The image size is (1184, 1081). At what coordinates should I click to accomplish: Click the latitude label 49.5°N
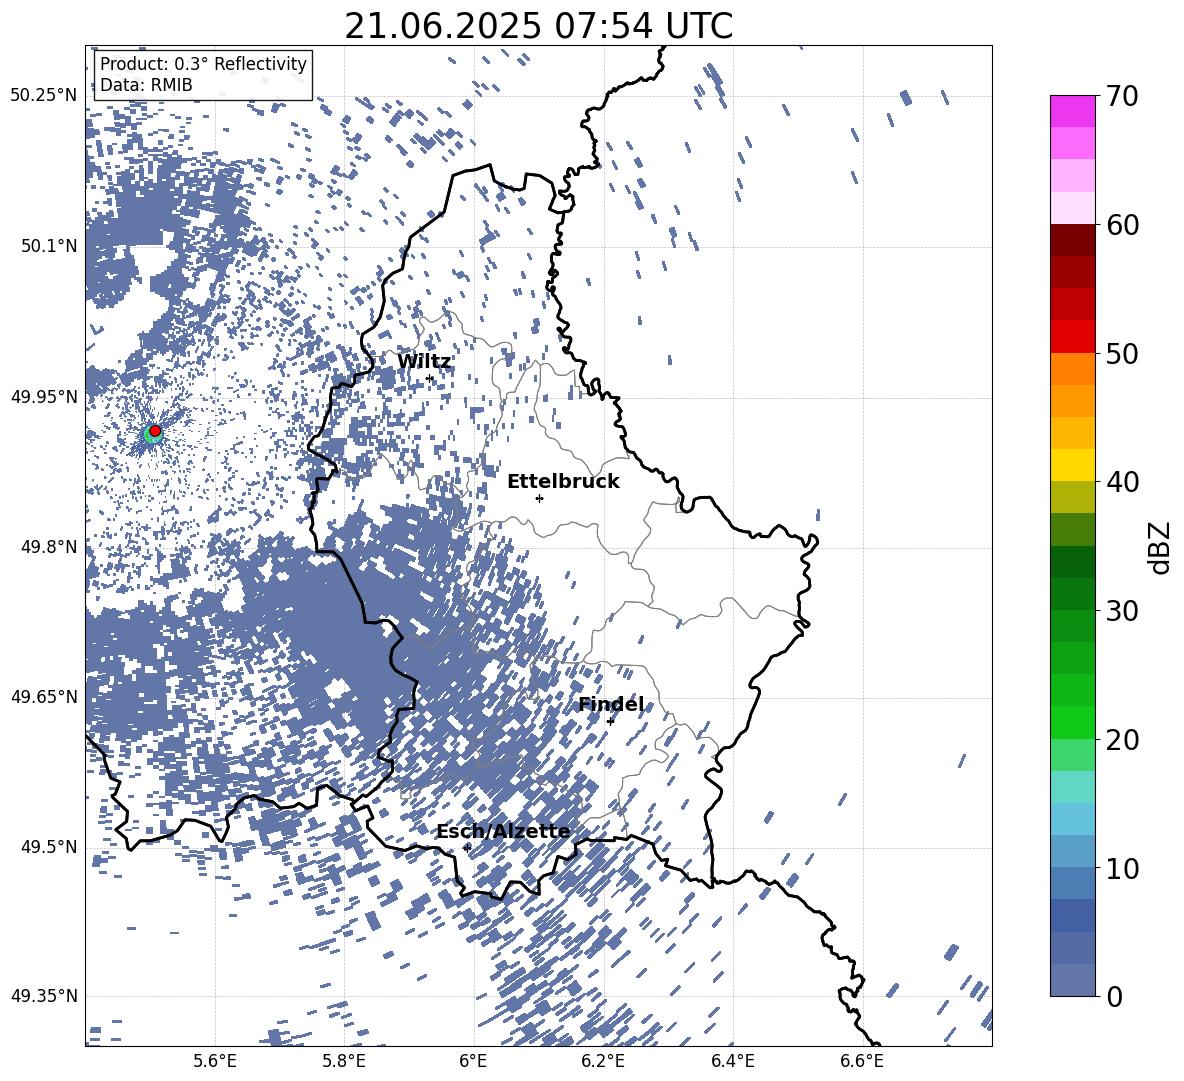(48, 847)
